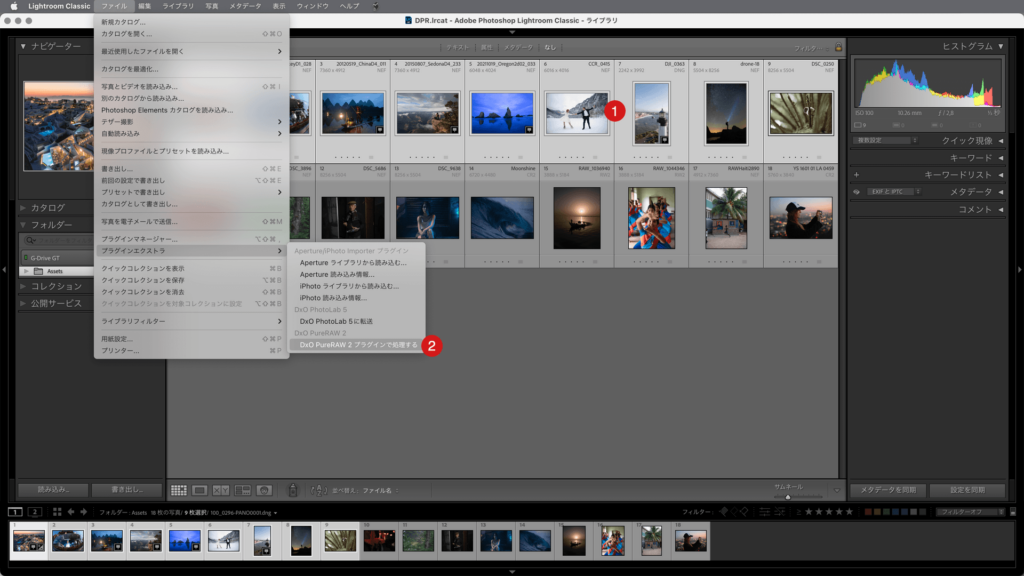Open フィルターオフ filter preset dropdown
The width and height of the screenshot is (1024, 576).
tap(970, 512)
